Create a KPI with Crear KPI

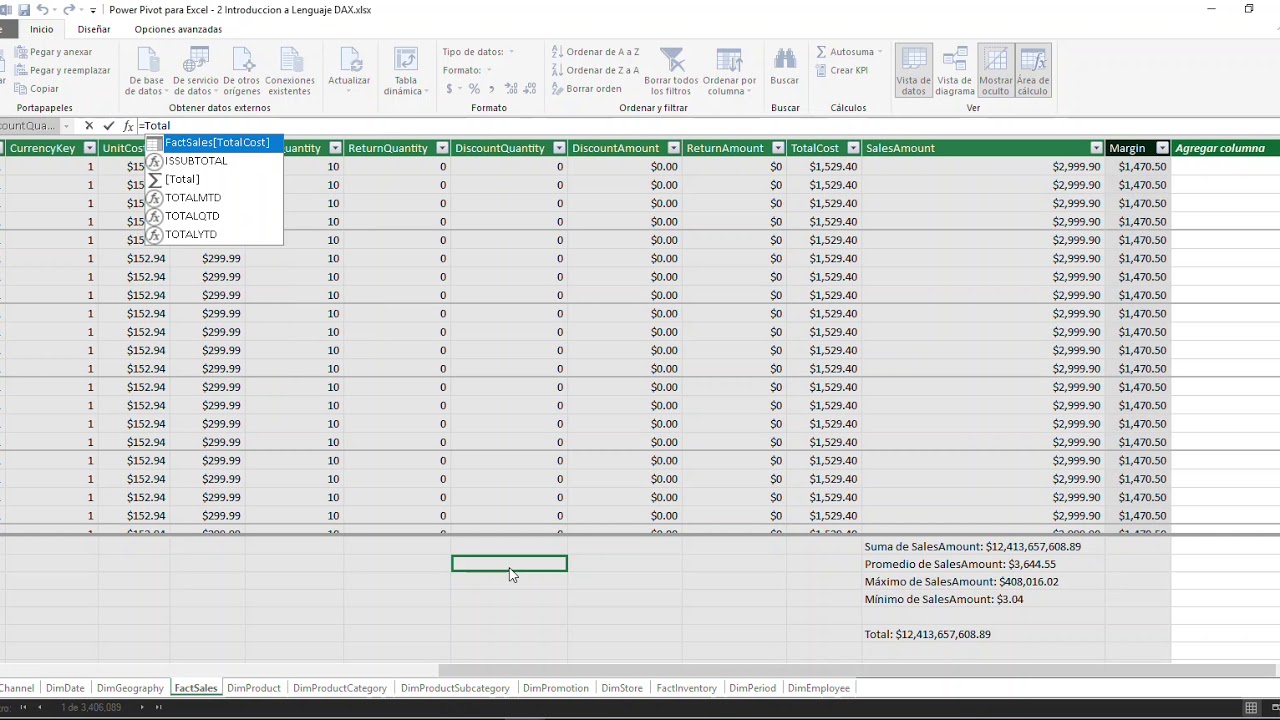(841, 70)
